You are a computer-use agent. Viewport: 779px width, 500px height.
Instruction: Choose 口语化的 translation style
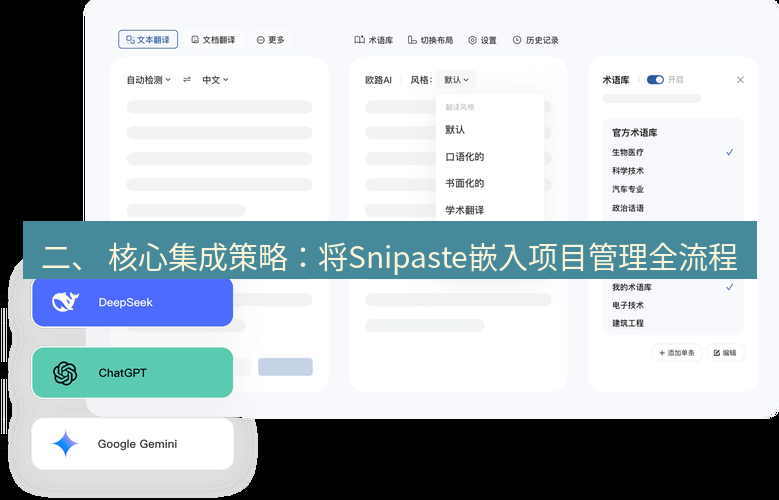465,157
